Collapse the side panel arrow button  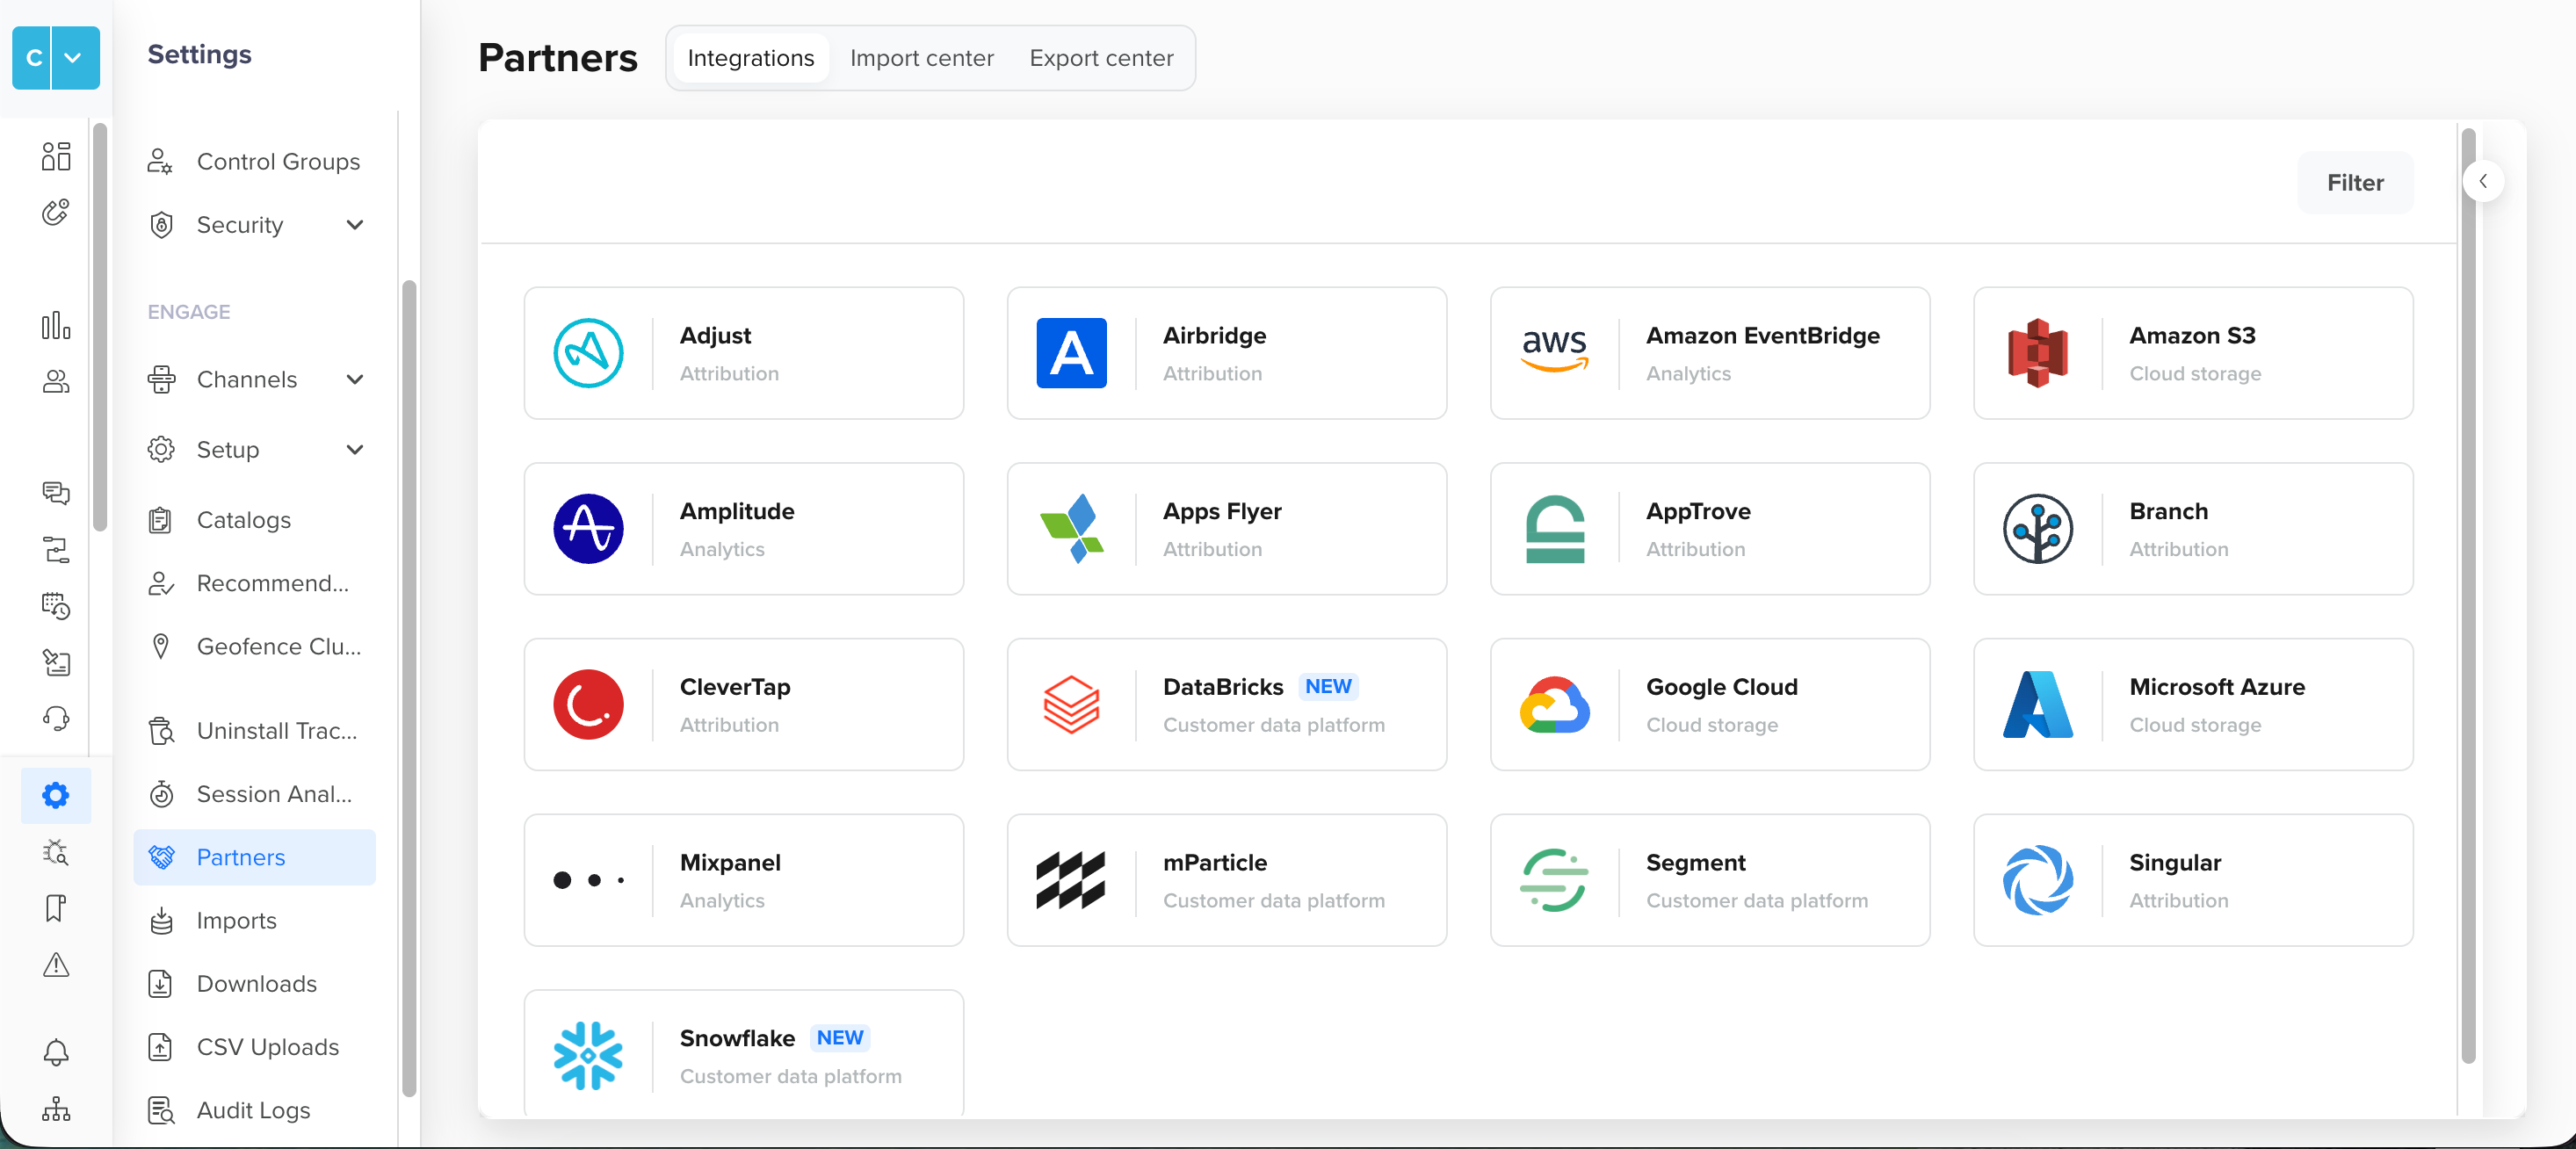pyautogui.click(x=2482, y=181)
